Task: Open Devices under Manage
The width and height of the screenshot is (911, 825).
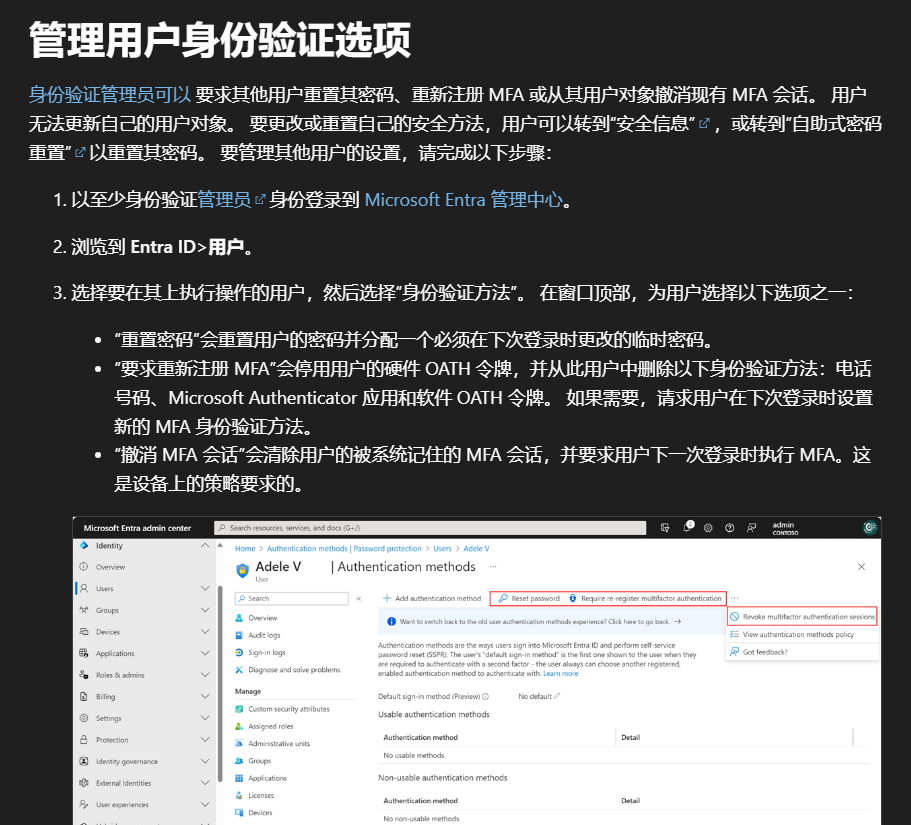Action: tap(260, 811)
